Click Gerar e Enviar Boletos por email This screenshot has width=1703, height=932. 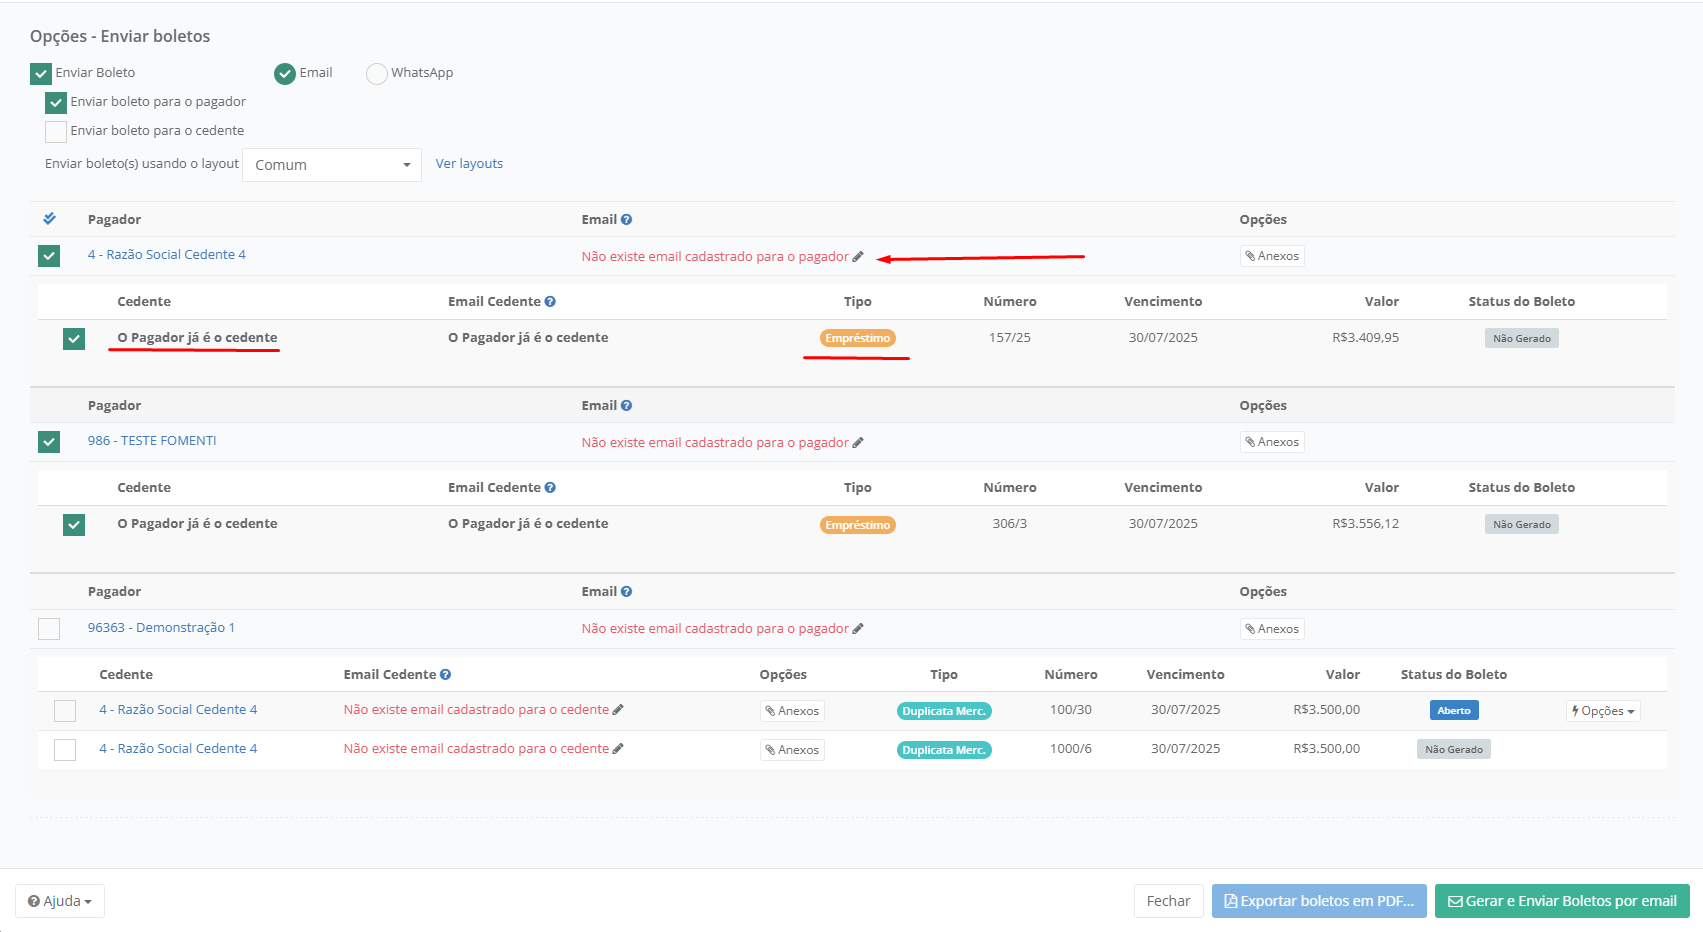[x=1561, y=901]
